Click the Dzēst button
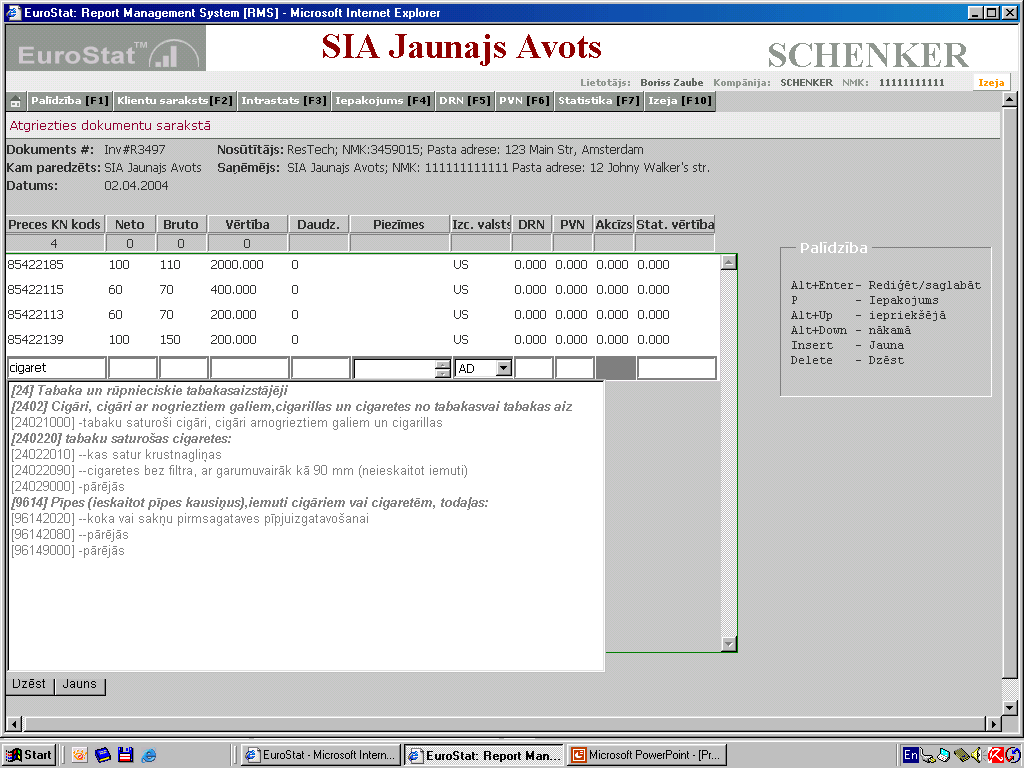Screen dimensions: 1024x768 (29, 684)
